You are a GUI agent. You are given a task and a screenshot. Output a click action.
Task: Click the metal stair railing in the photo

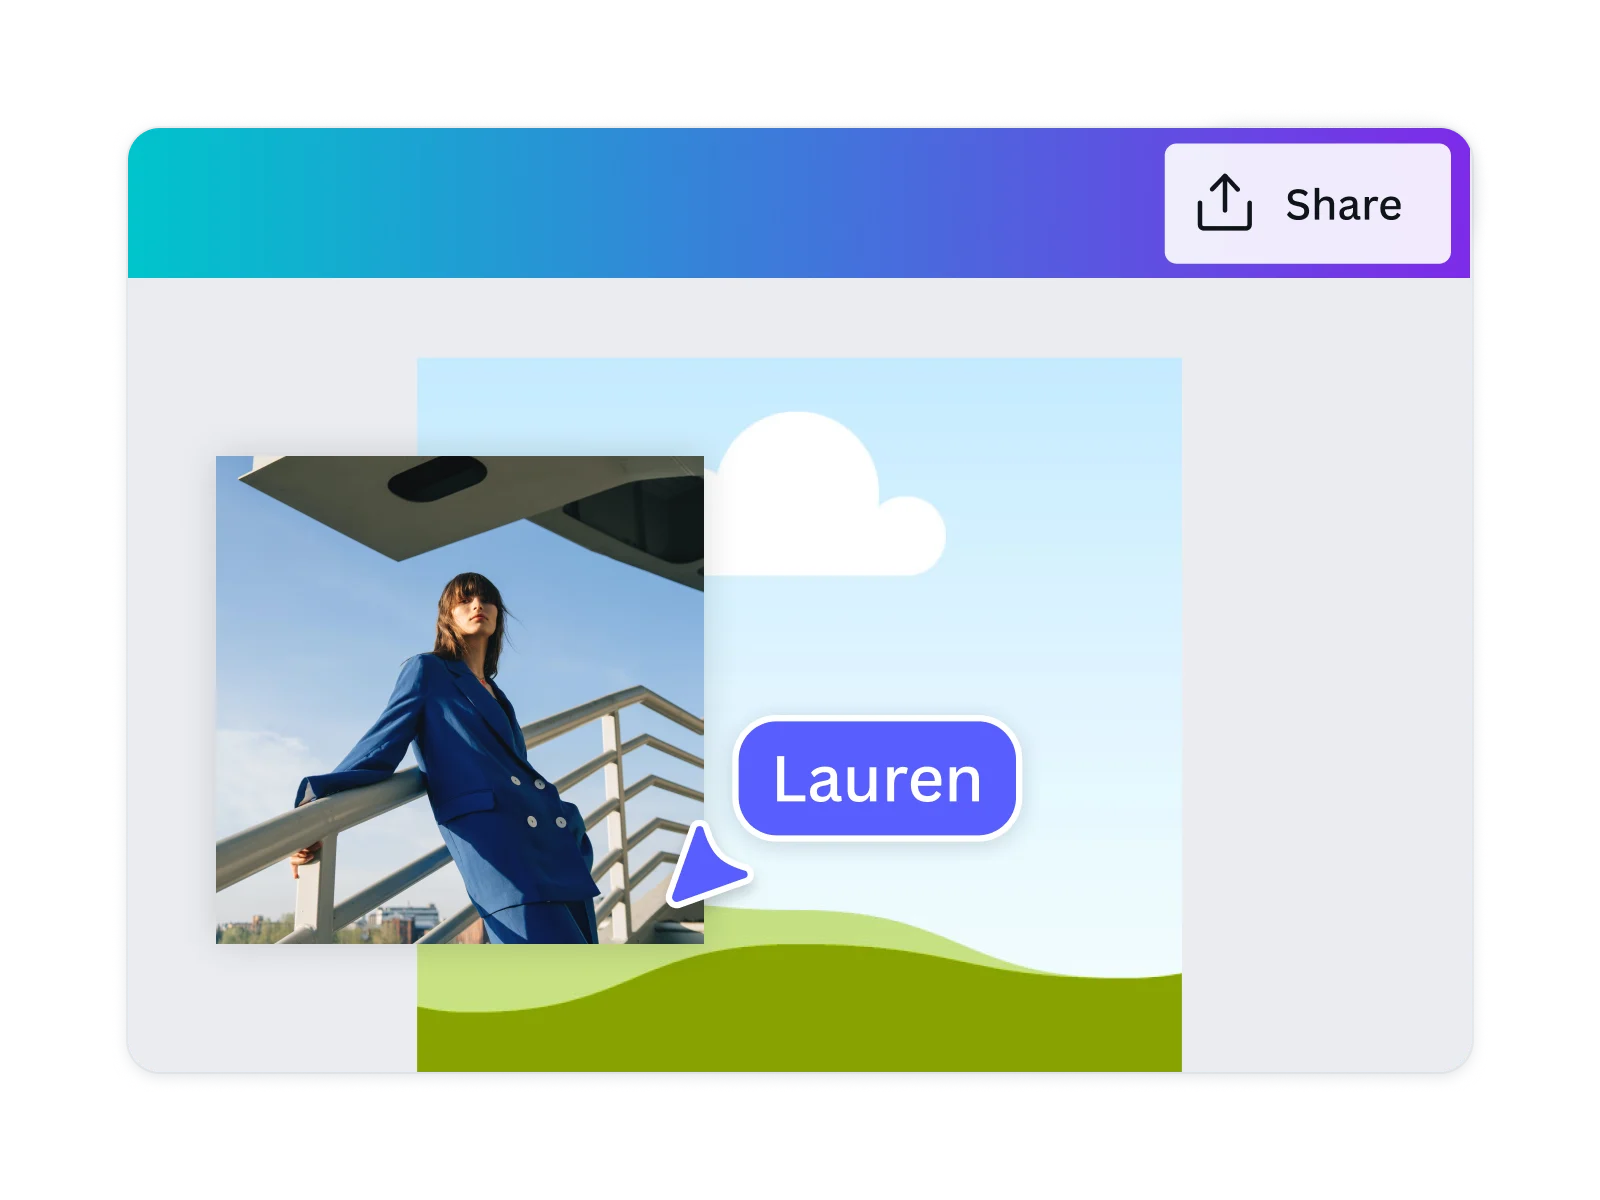(x=640, y=780)
